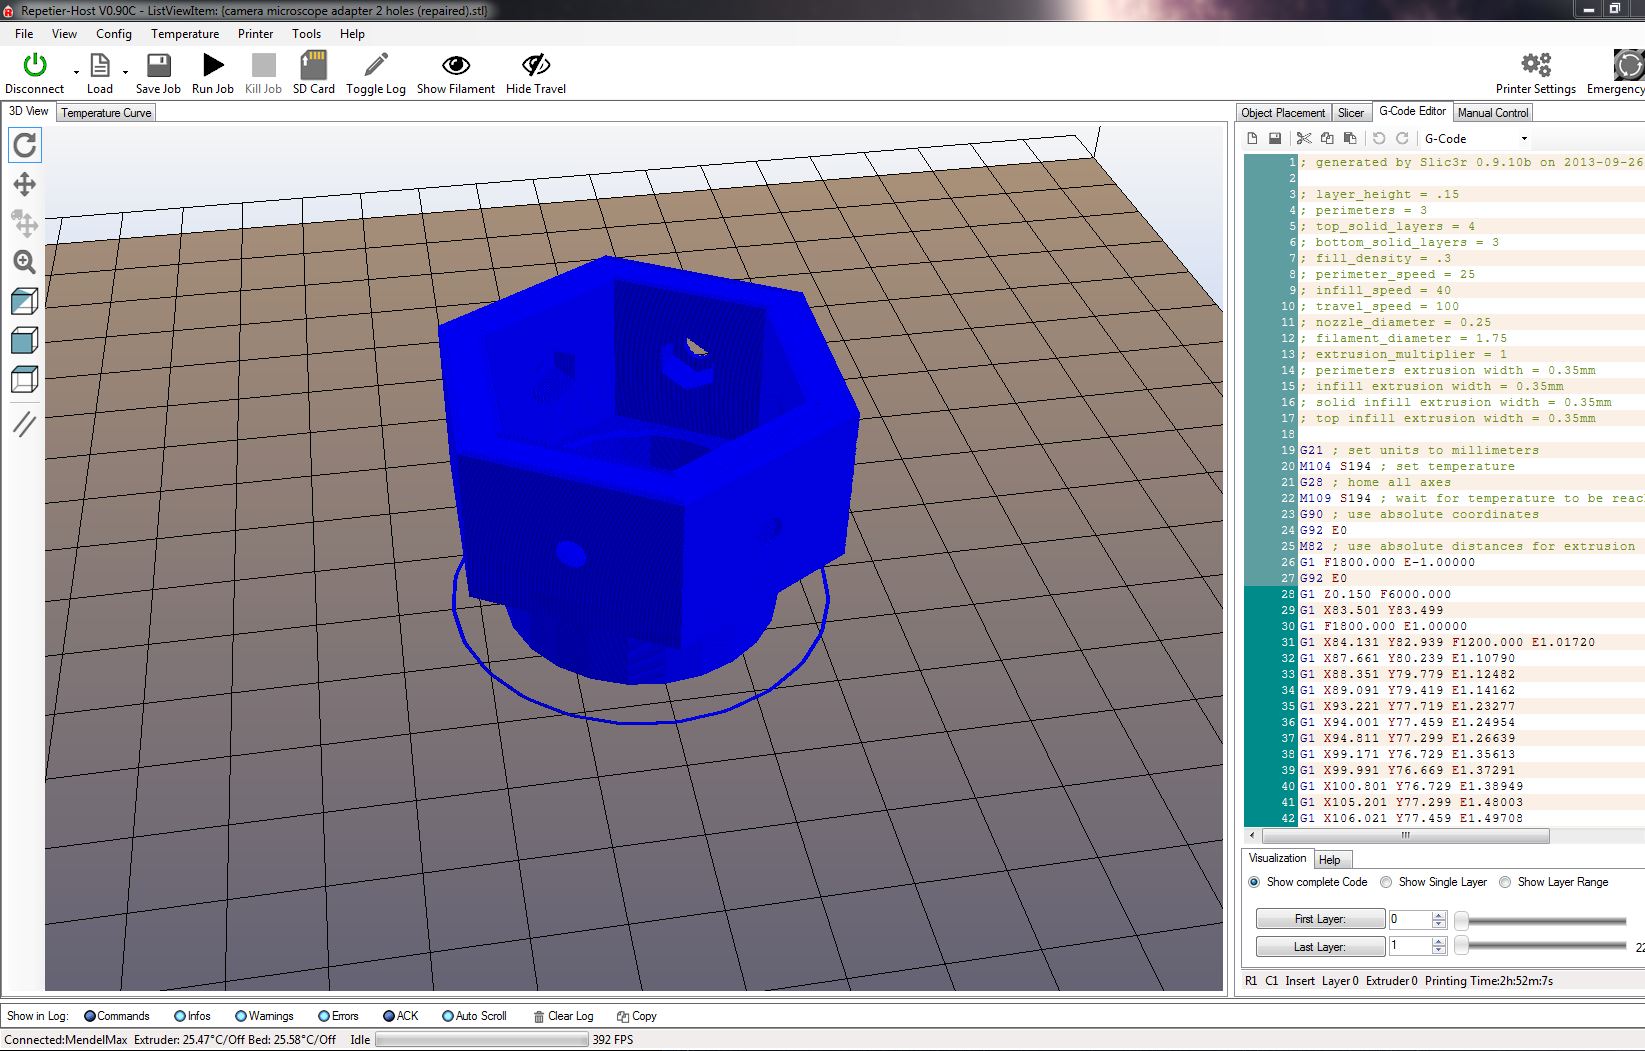Click the Last Layer number field
The height and width of the screenshot is (1051, 1645).
coord(1410,946)
